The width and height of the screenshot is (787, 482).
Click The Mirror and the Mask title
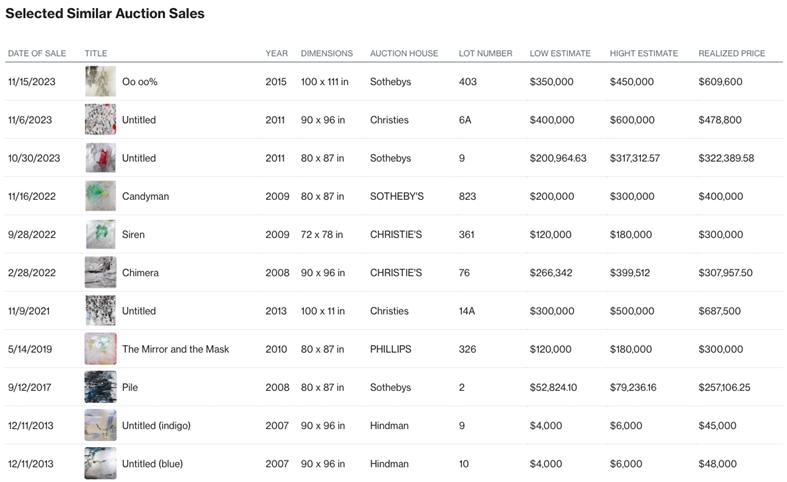point(175,349)
